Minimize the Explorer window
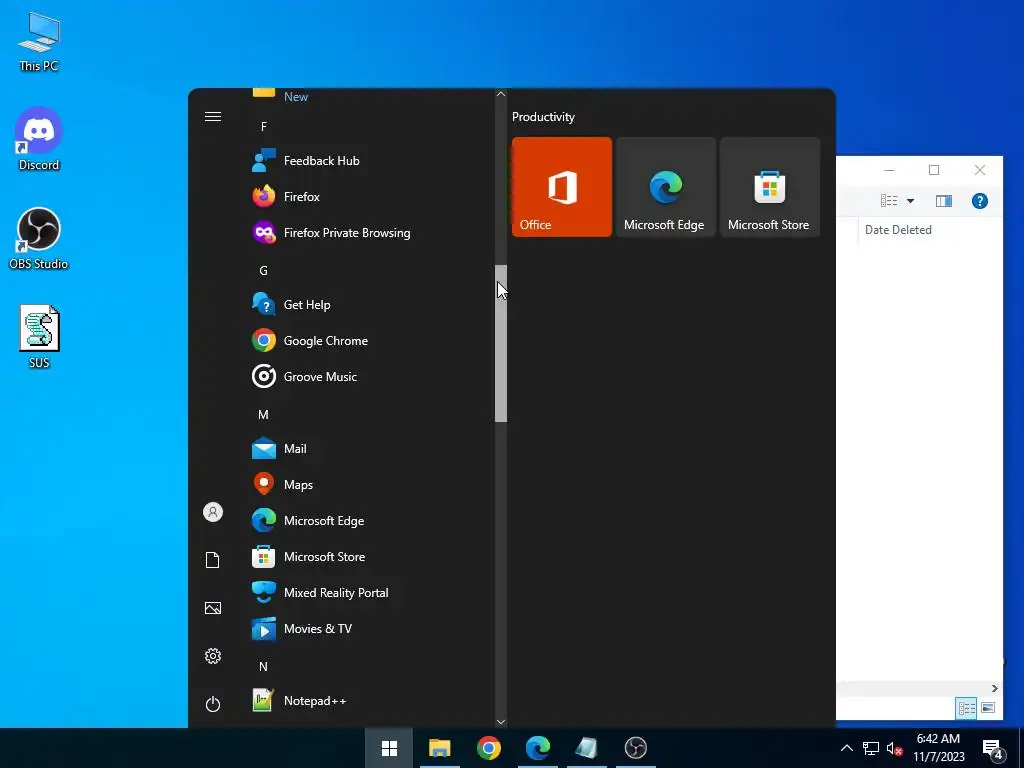This screenshot has width=1024, height=768. click(x=889, y=170)
